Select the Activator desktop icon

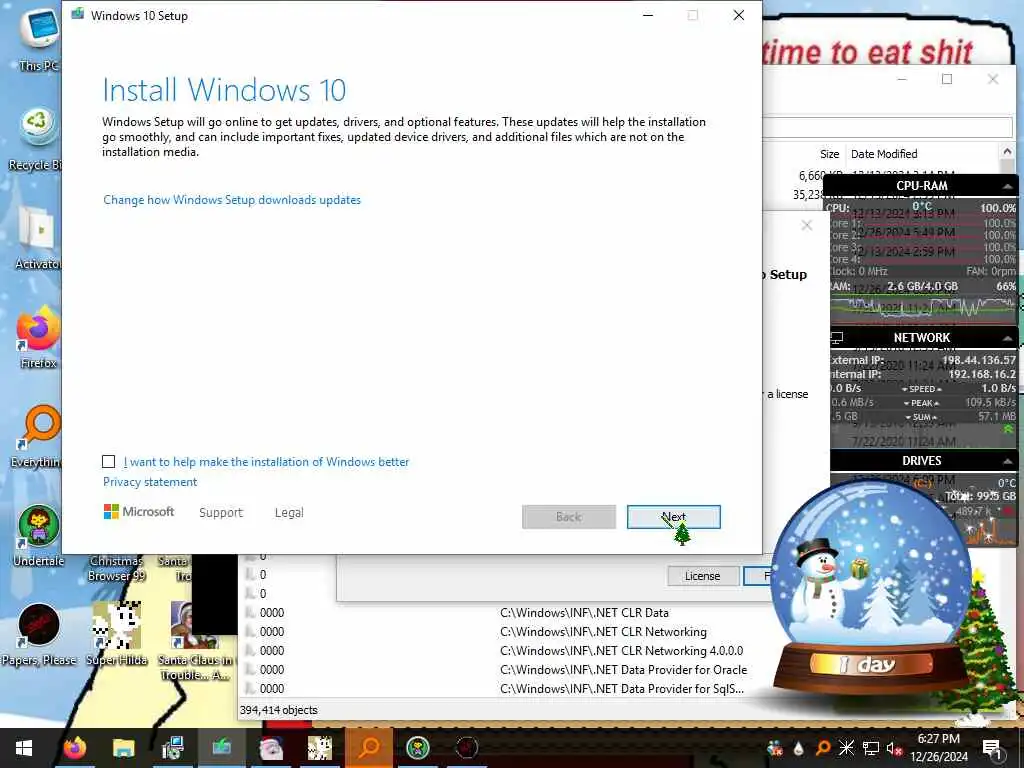[x=38, y=238]
